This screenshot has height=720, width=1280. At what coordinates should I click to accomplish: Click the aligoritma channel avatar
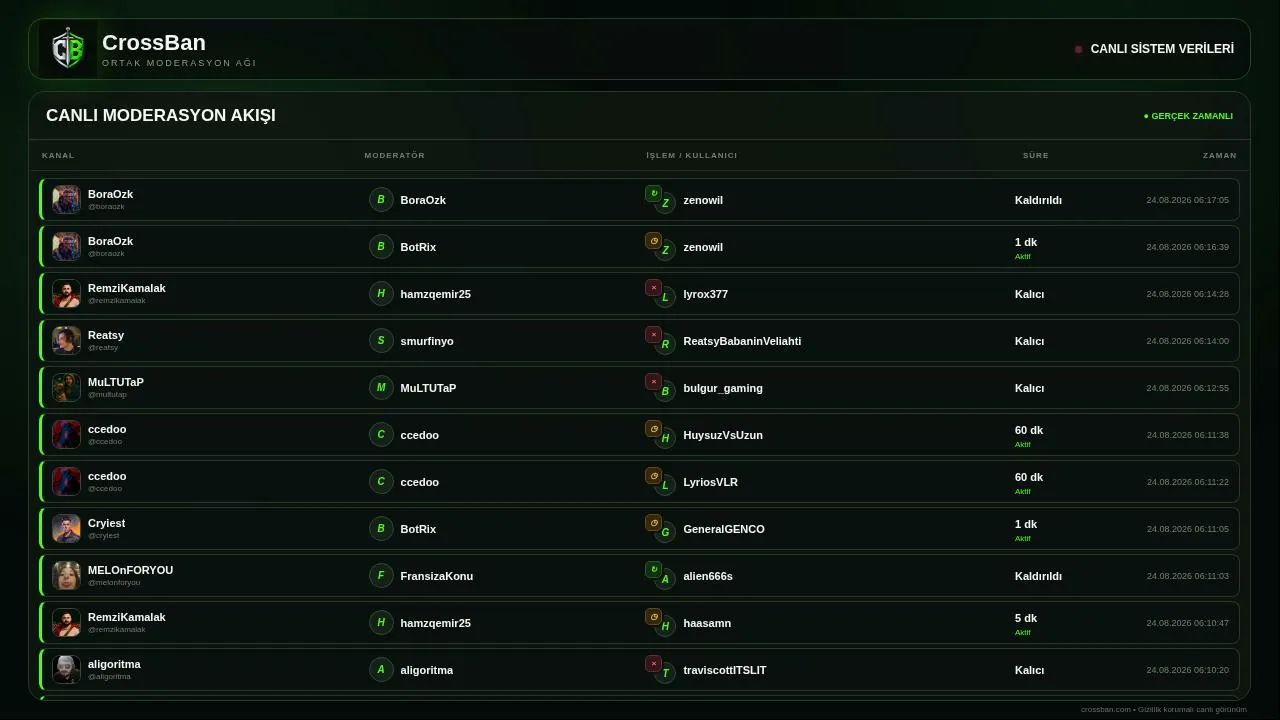(66, 669)
